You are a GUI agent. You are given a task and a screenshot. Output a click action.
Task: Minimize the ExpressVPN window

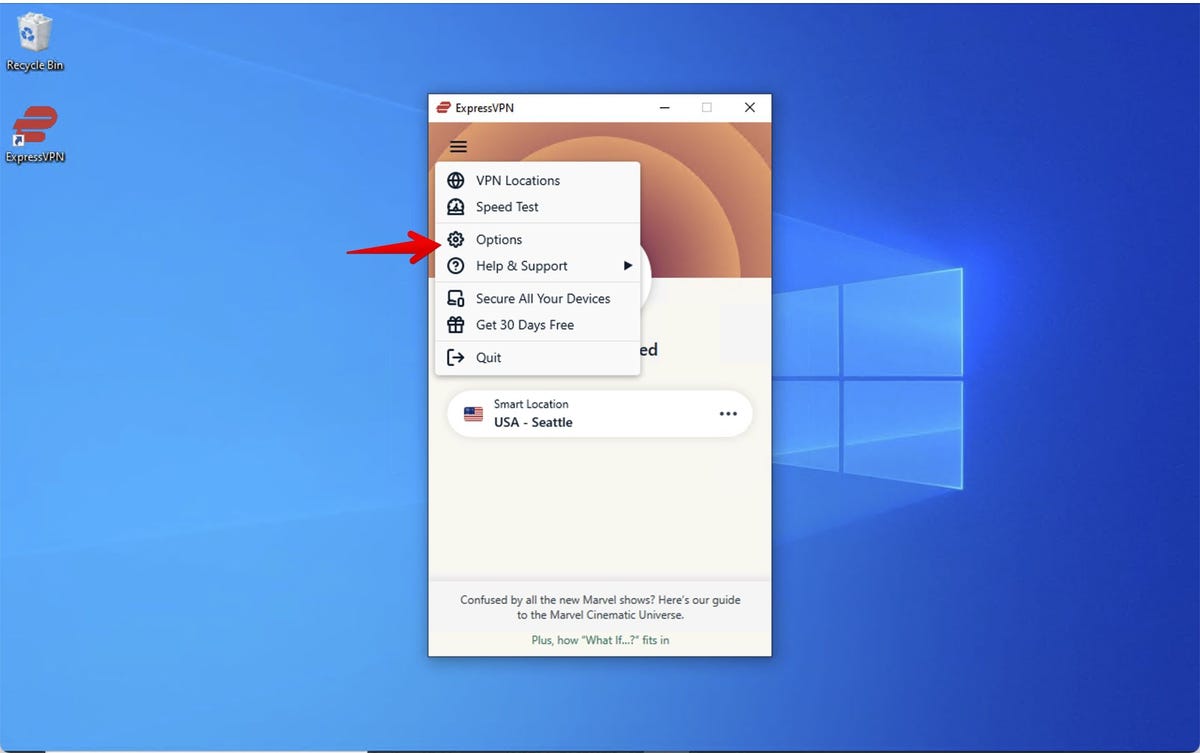[664, 108]
